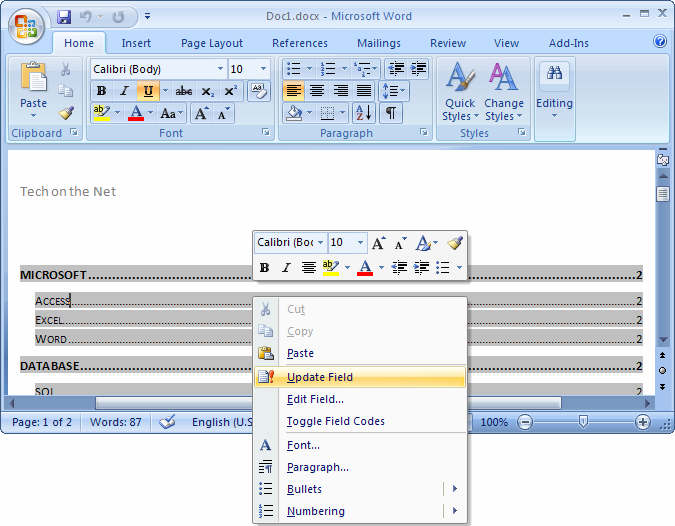Toggle Underline in ribbon
This screenshot has height=526, width=675.
tap(148, 91)
